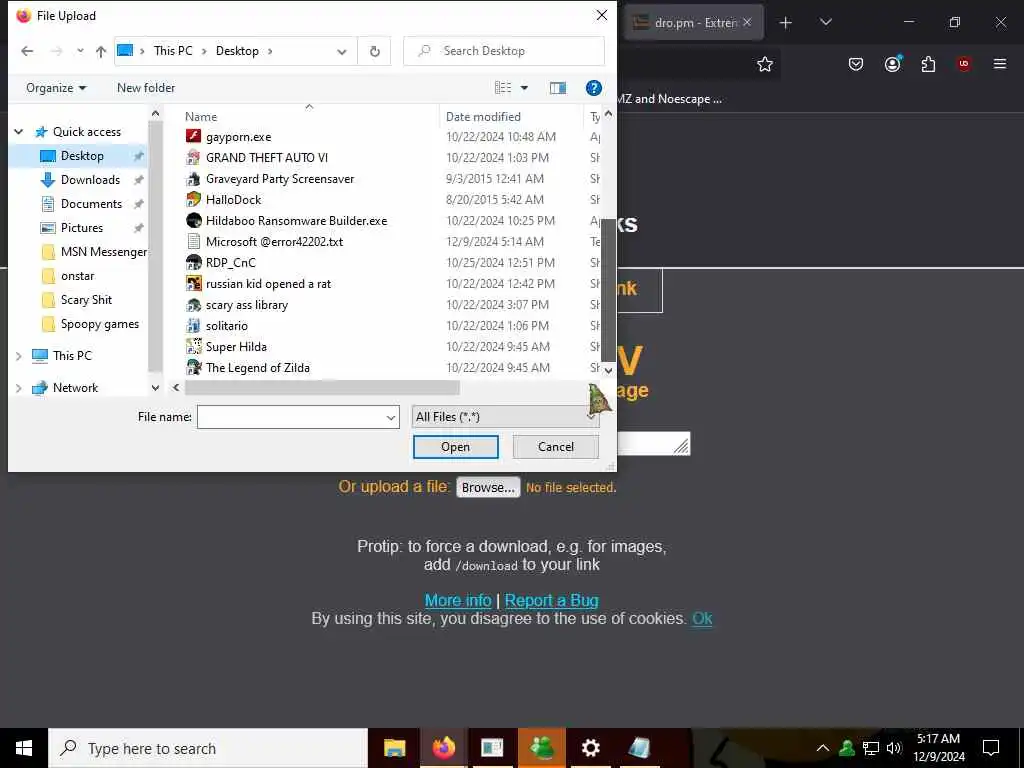Open the Firefox account icon
The width and height of the screenshot is (1024, 768).
point(893,63)
